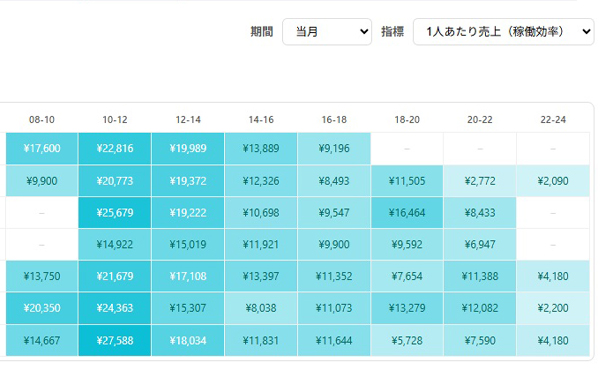Image resolution: width=600 pixels, height=375 pixels.
Task: Click the 10-12 column header
Action: pyautogui.click(x=115, y=120)
